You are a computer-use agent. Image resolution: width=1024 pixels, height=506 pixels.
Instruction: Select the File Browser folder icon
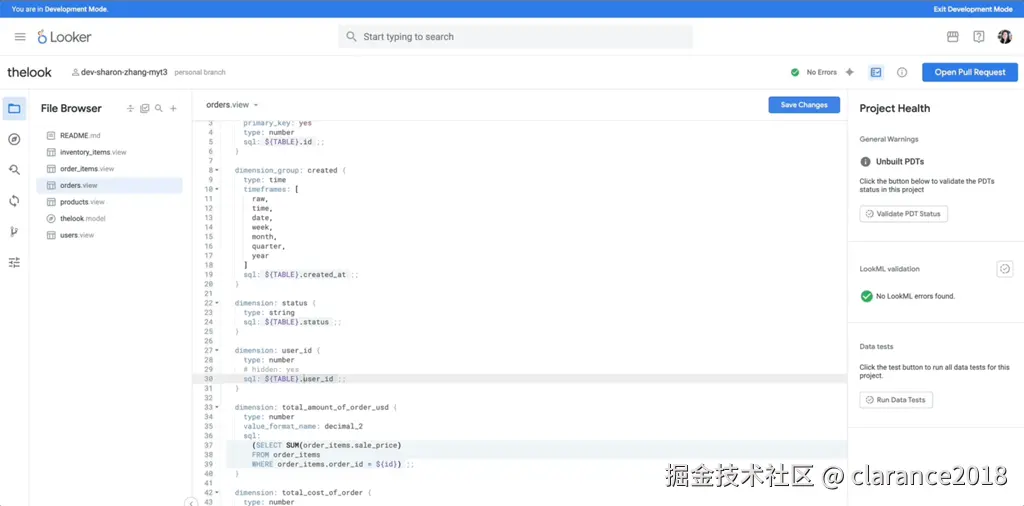click(14, 108)
